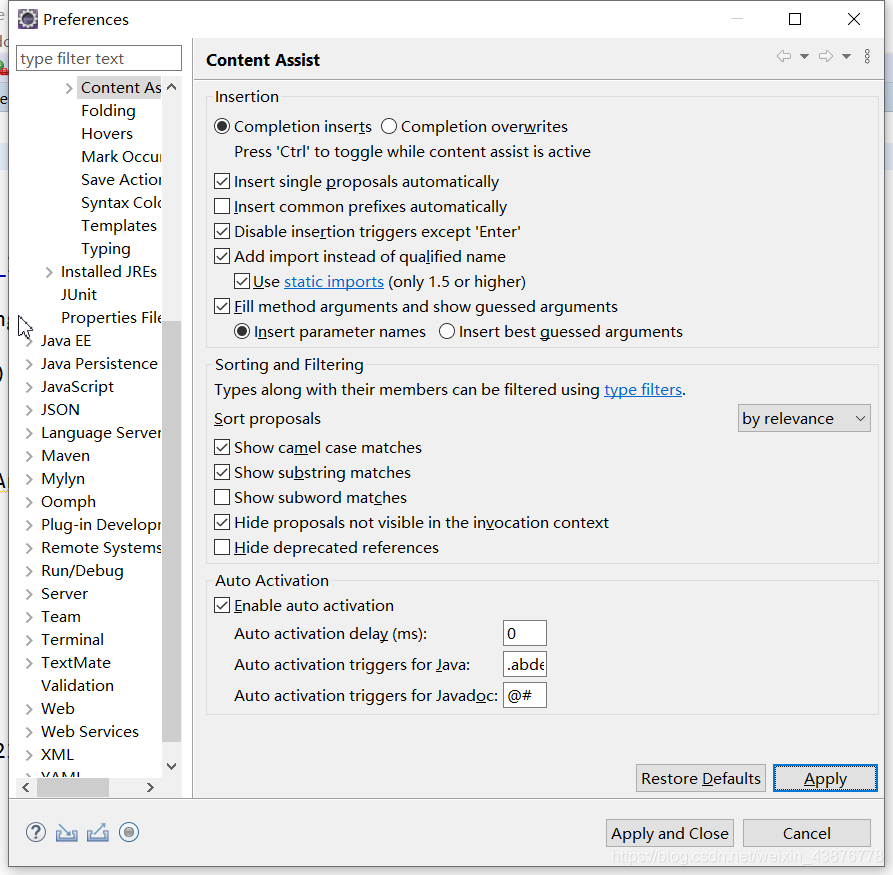
Task: Maximize the Preferences window
Action: 795,19
